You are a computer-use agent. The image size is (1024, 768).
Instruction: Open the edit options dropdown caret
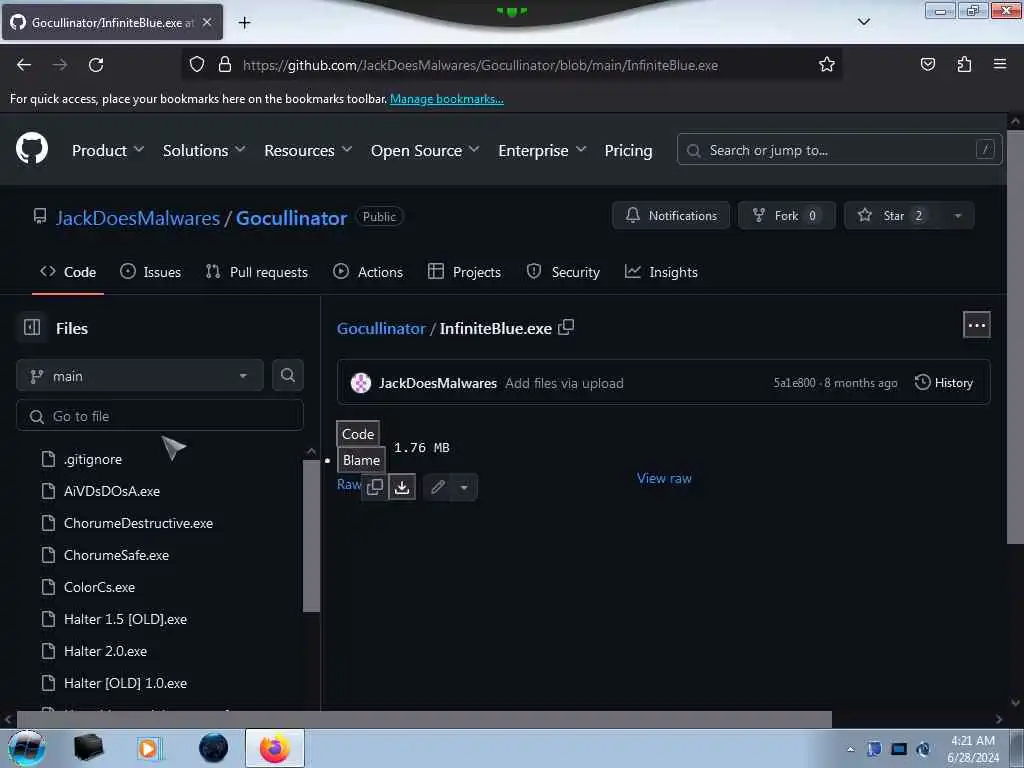(x=464, y=487)
